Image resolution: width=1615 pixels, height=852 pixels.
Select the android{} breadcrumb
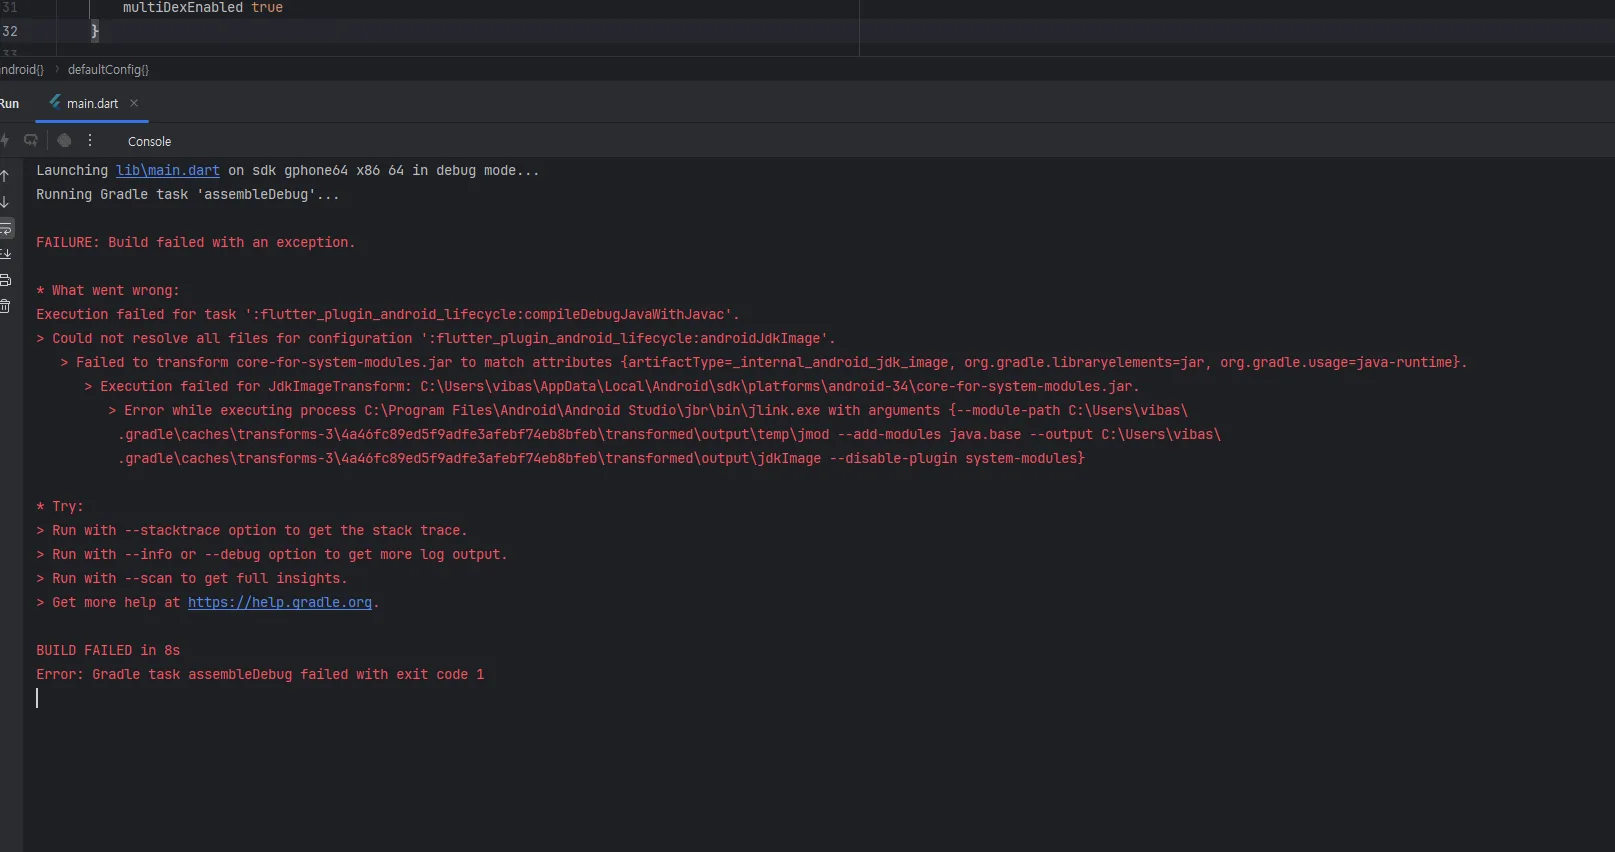(x=22, y=70)
